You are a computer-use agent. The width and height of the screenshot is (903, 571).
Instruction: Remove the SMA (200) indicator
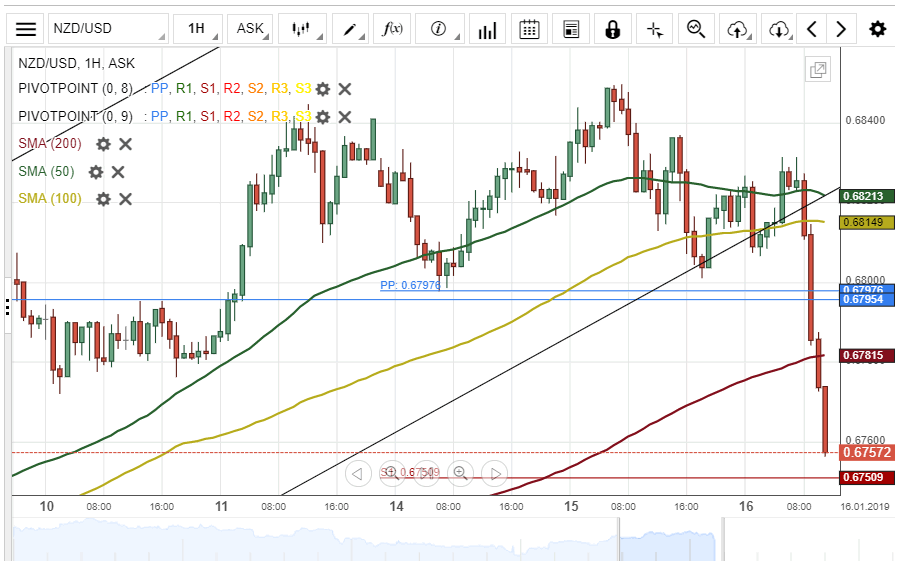pyautogui.click(x=126, y=144)
